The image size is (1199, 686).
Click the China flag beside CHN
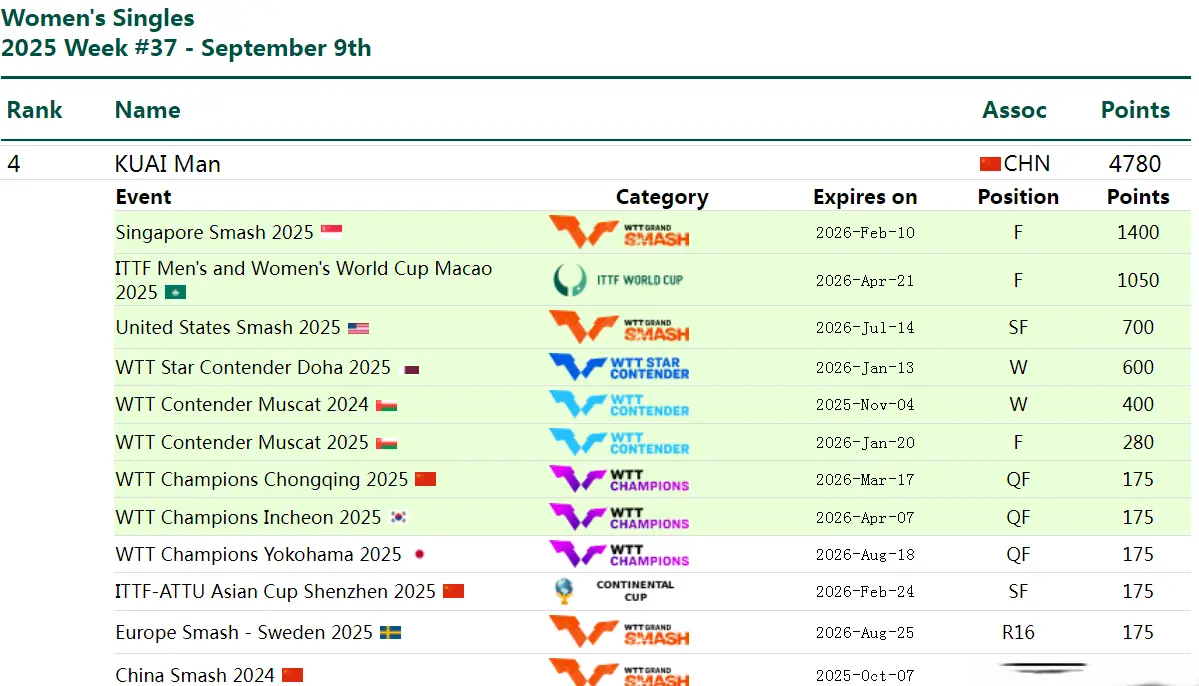(990, 164)
